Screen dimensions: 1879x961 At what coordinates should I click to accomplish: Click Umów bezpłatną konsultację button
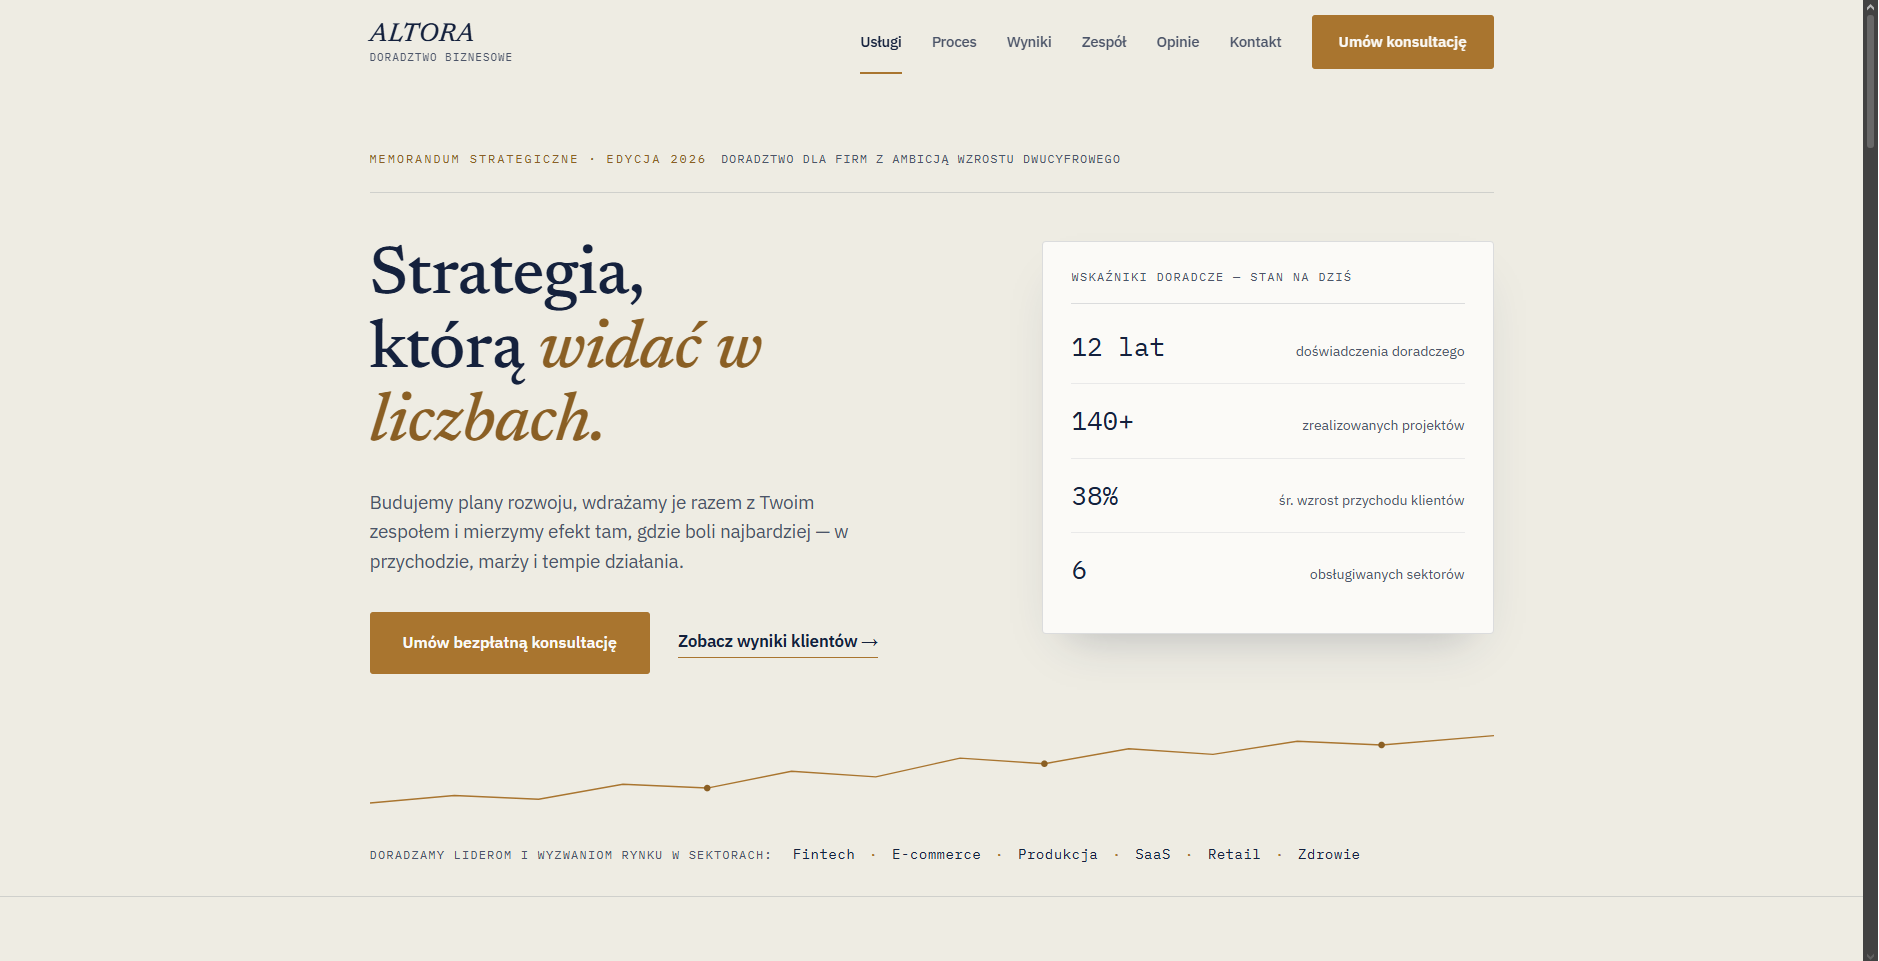pos(510,643)
